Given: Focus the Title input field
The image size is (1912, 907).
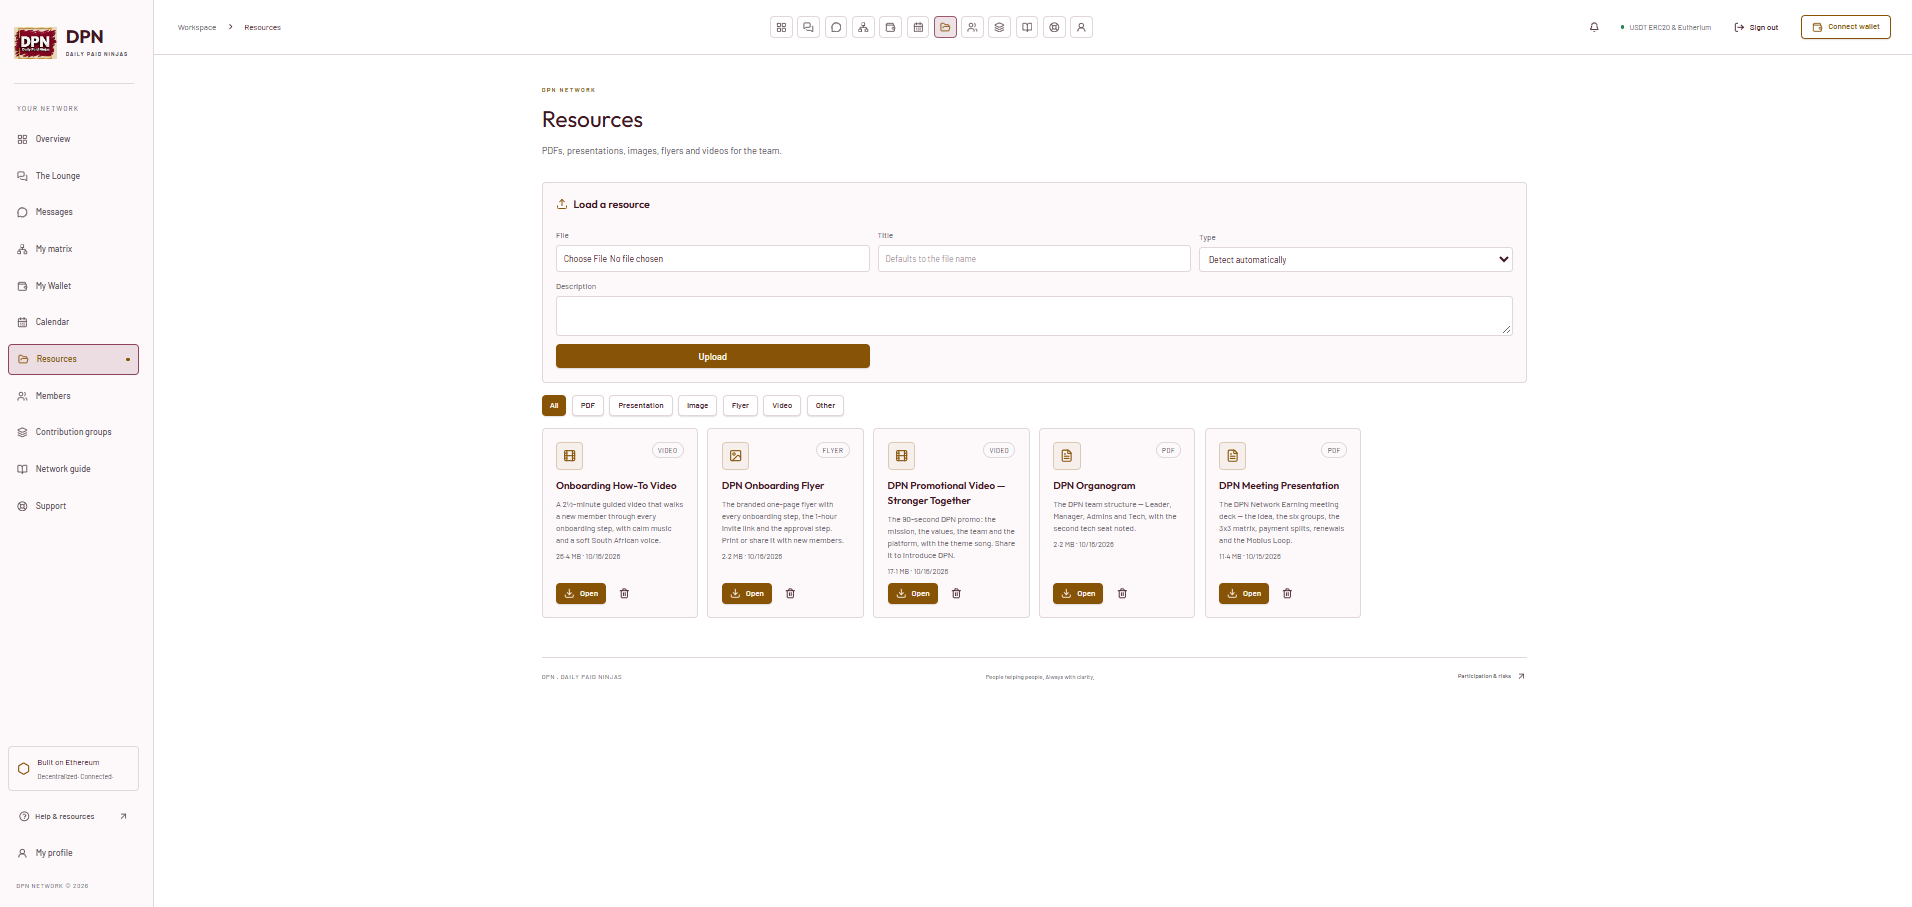Looking at the screenshot, I should point(1034,258).
